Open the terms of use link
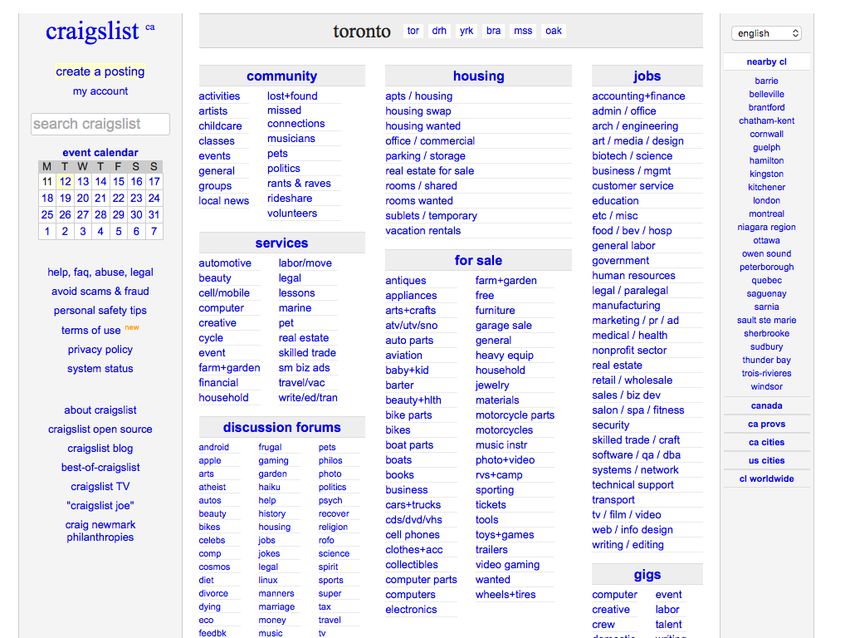This screenshot has height=638, width=850. click(91, 330)
